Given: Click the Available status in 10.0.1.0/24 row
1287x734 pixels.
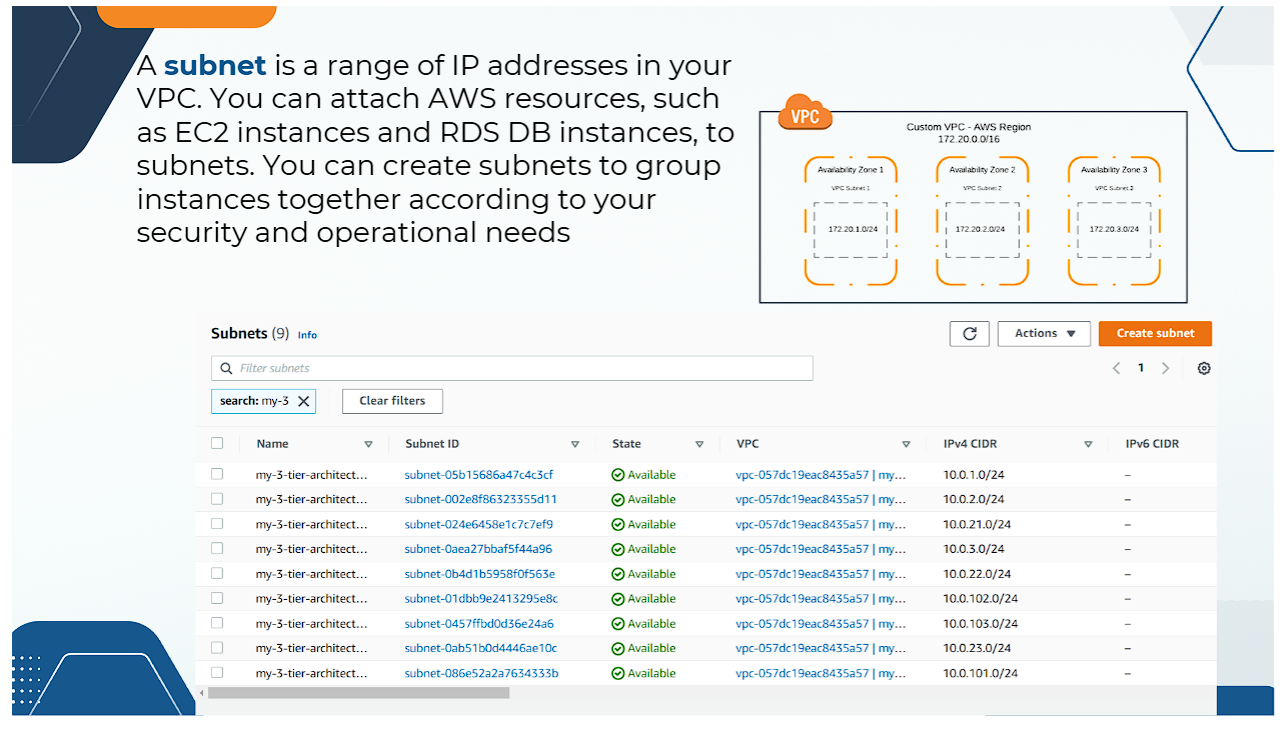Looking at the screenshot, I should tap(644, 475).
